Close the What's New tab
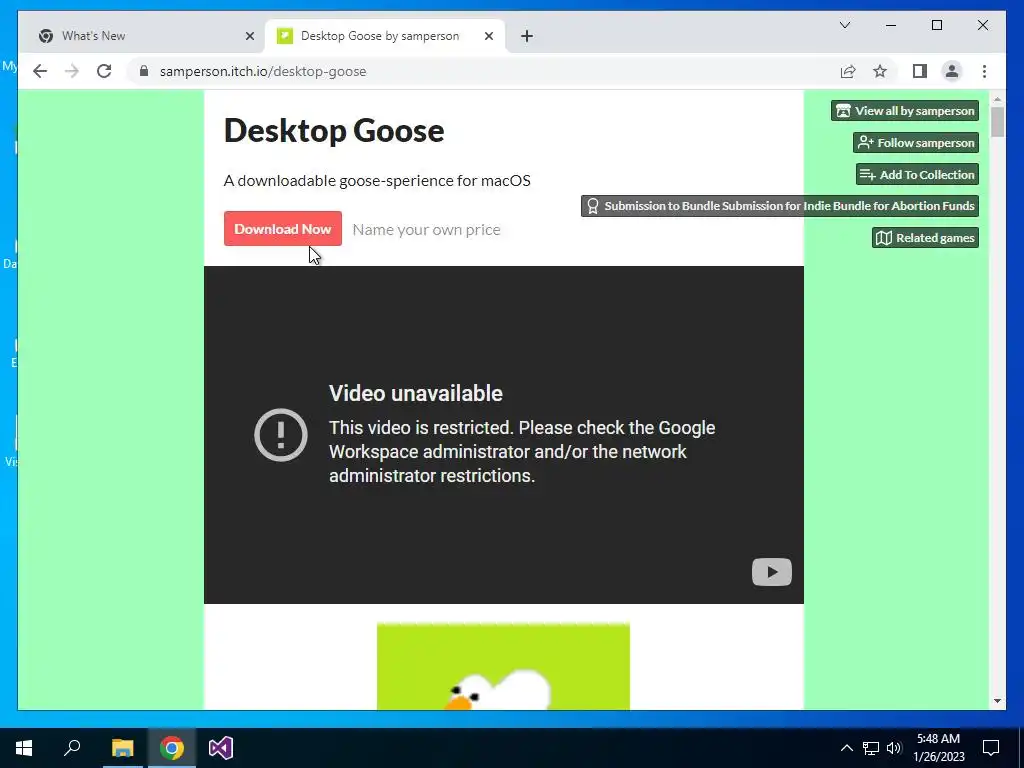The width and height of the screenshot is (1024, 768). [x=249, y=36]
